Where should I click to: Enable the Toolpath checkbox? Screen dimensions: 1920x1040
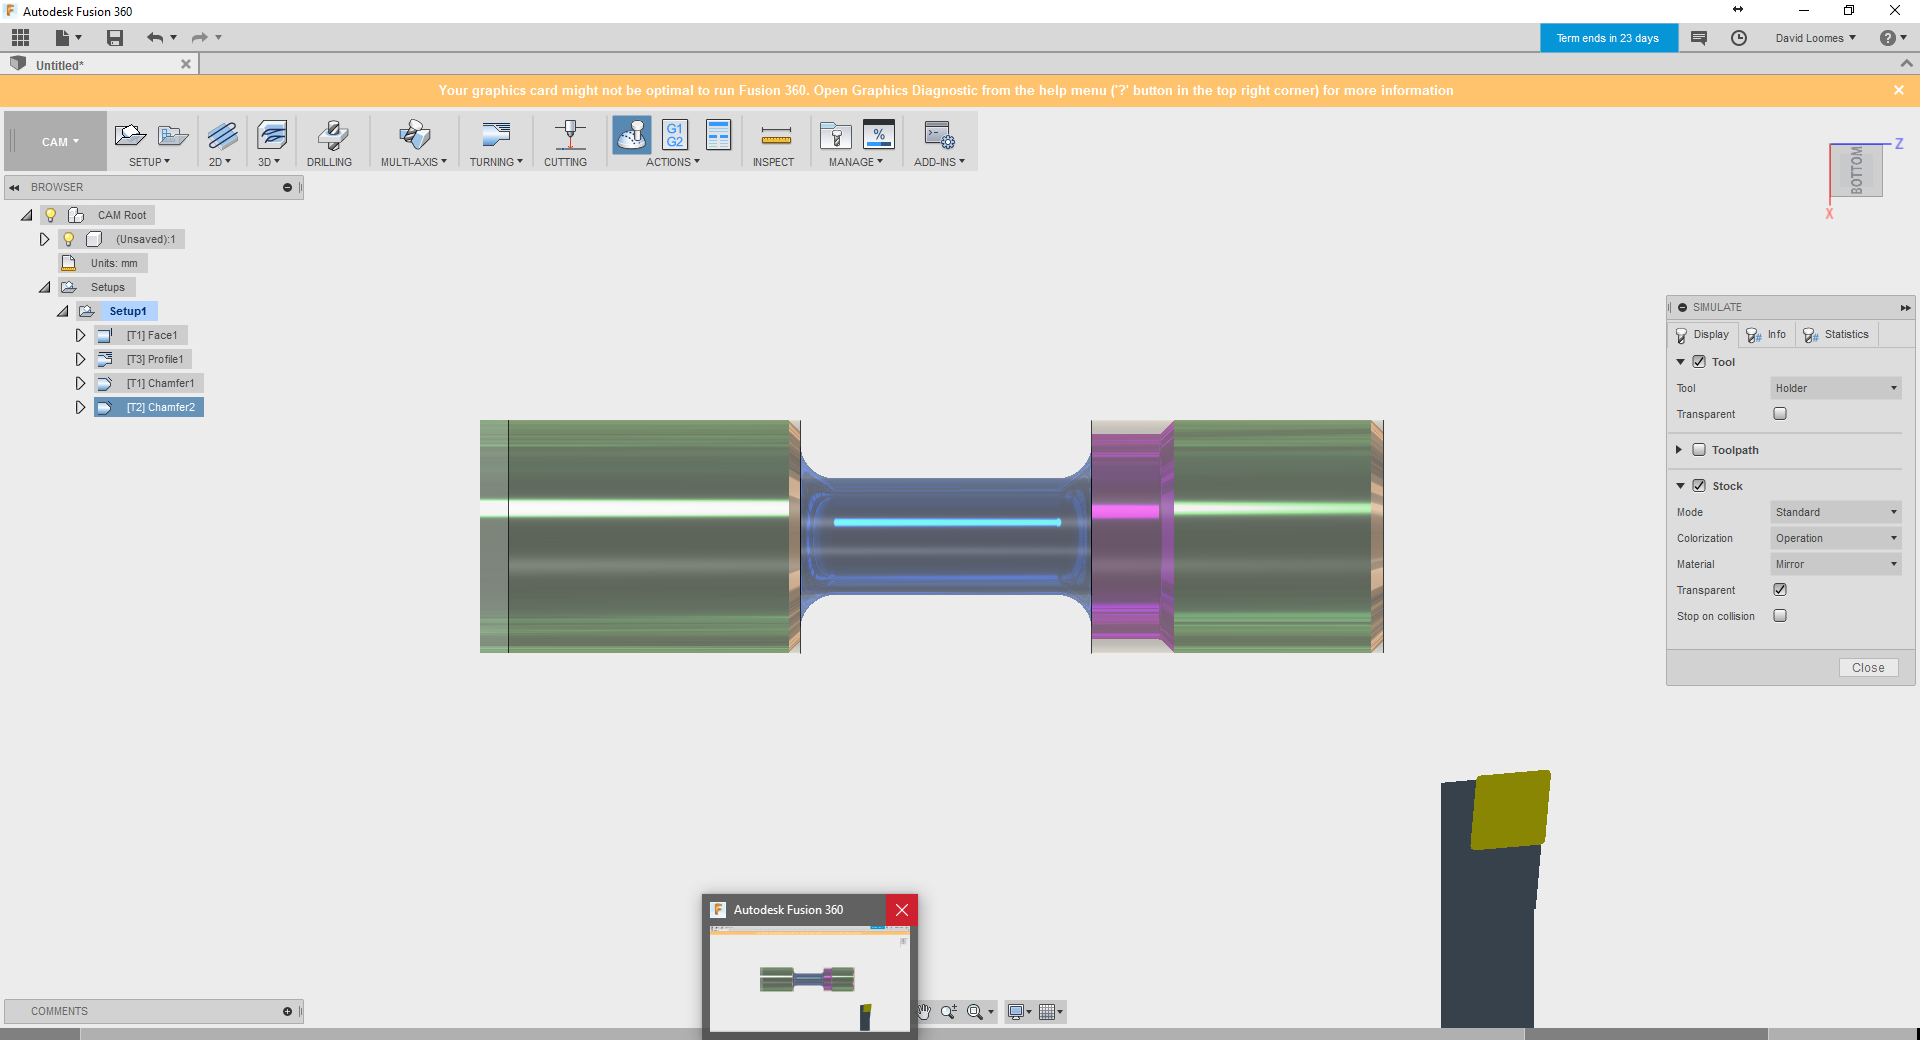1699,450
